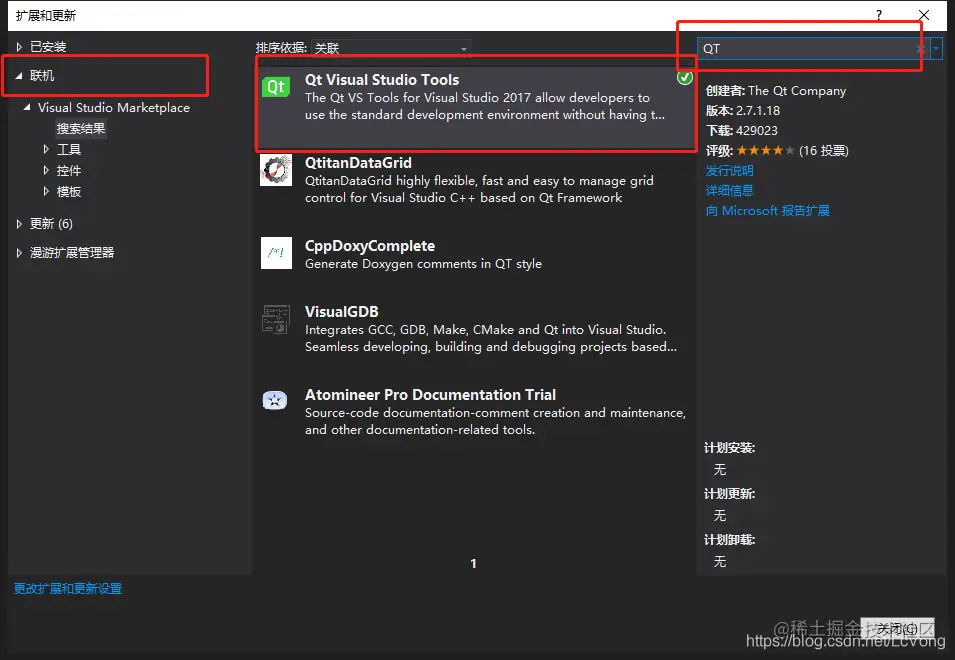This screenshot has height=660, width=955.
Task: Open the 详细信息 link
Action: point(729,191)
